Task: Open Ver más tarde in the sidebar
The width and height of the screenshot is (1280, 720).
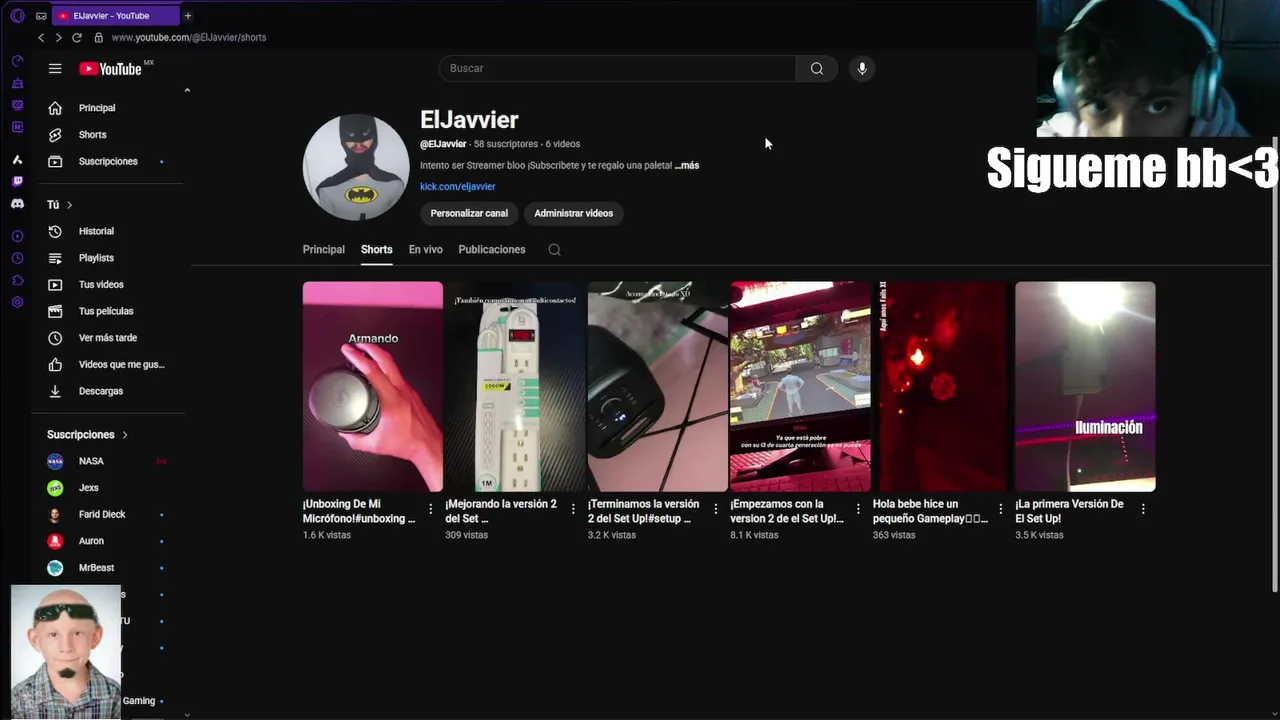Action: [x=108, y=338]
